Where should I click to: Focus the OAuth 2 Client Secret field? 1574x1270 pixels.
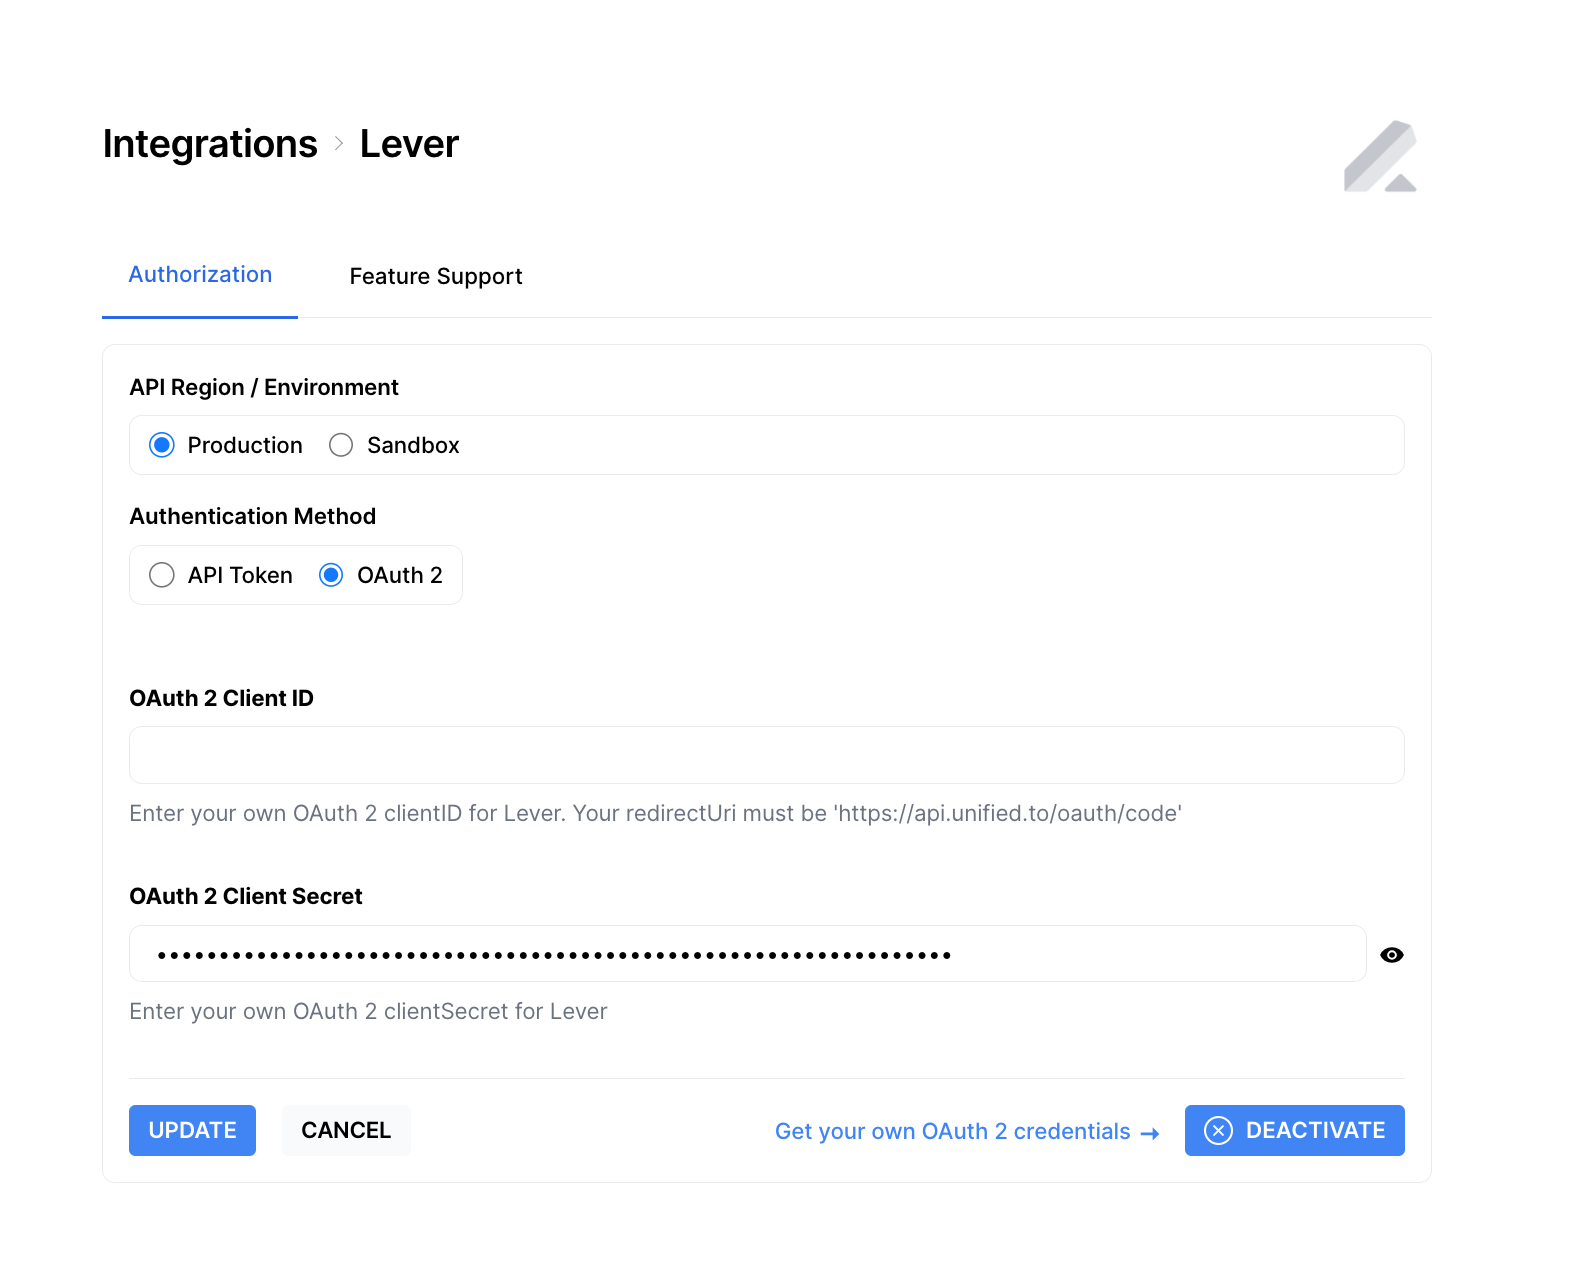point(747,953)
